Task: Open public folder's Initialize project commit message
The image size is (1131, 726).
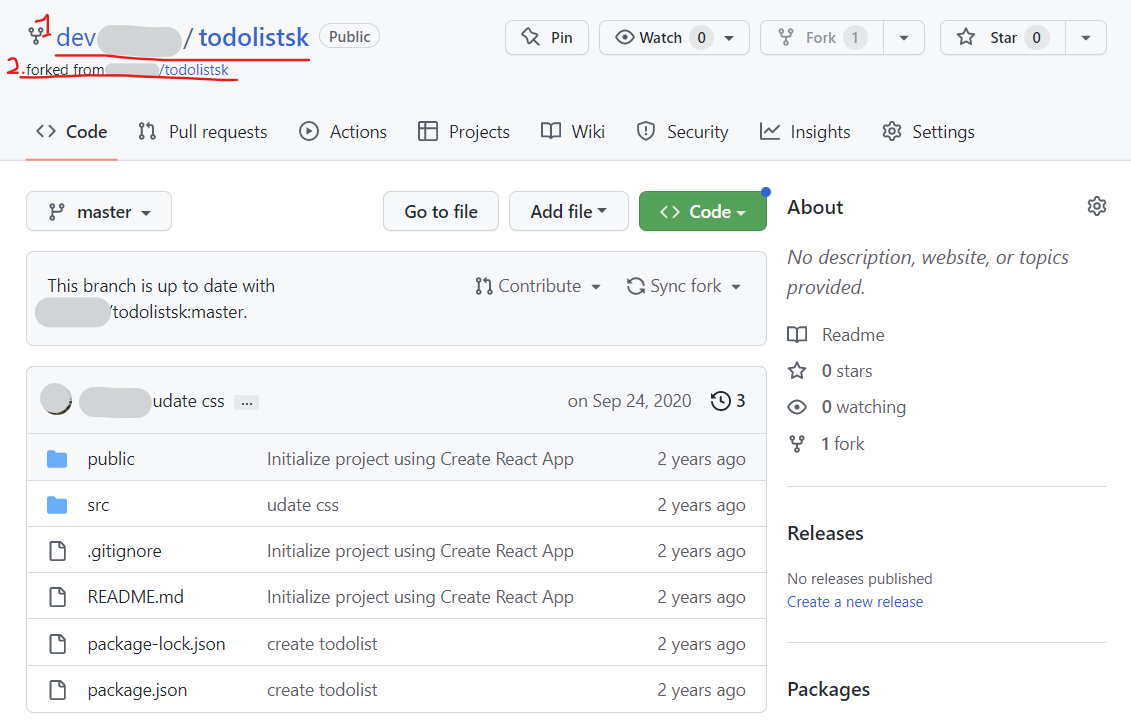Action: 421,459
